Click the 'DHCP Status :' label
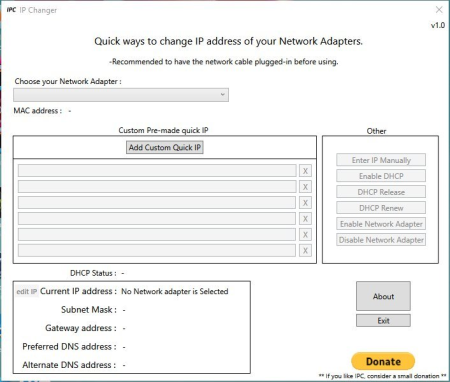The image size is (450, 382). tap(93, 273)
